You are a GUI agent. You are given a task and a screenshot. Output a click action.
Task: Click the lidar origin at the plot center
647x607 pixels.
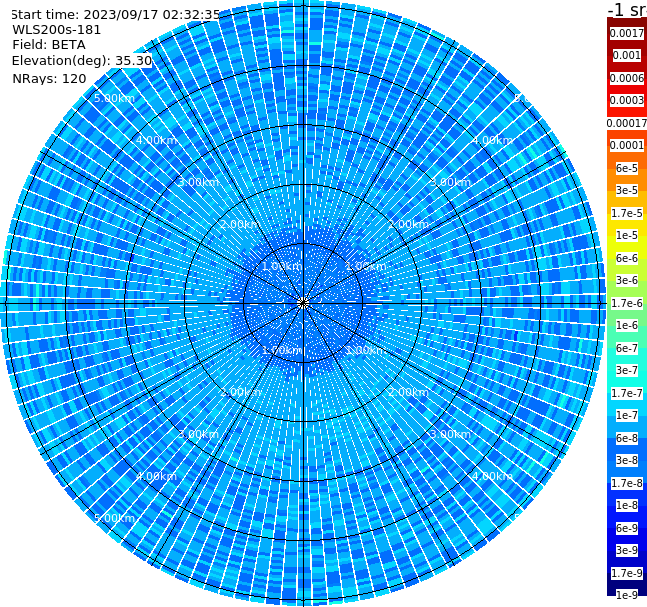(303, 303)
